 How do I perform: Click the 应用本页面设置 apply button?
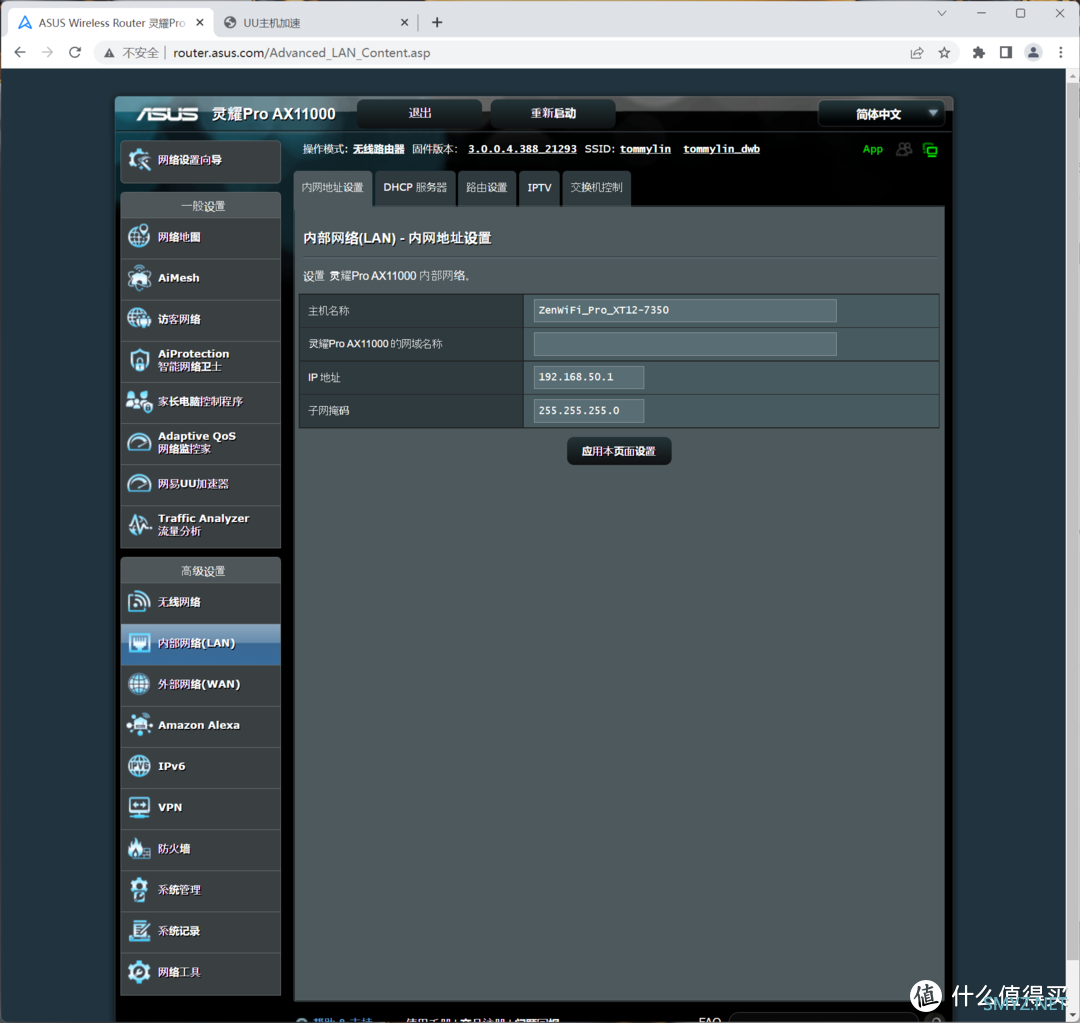619,451
